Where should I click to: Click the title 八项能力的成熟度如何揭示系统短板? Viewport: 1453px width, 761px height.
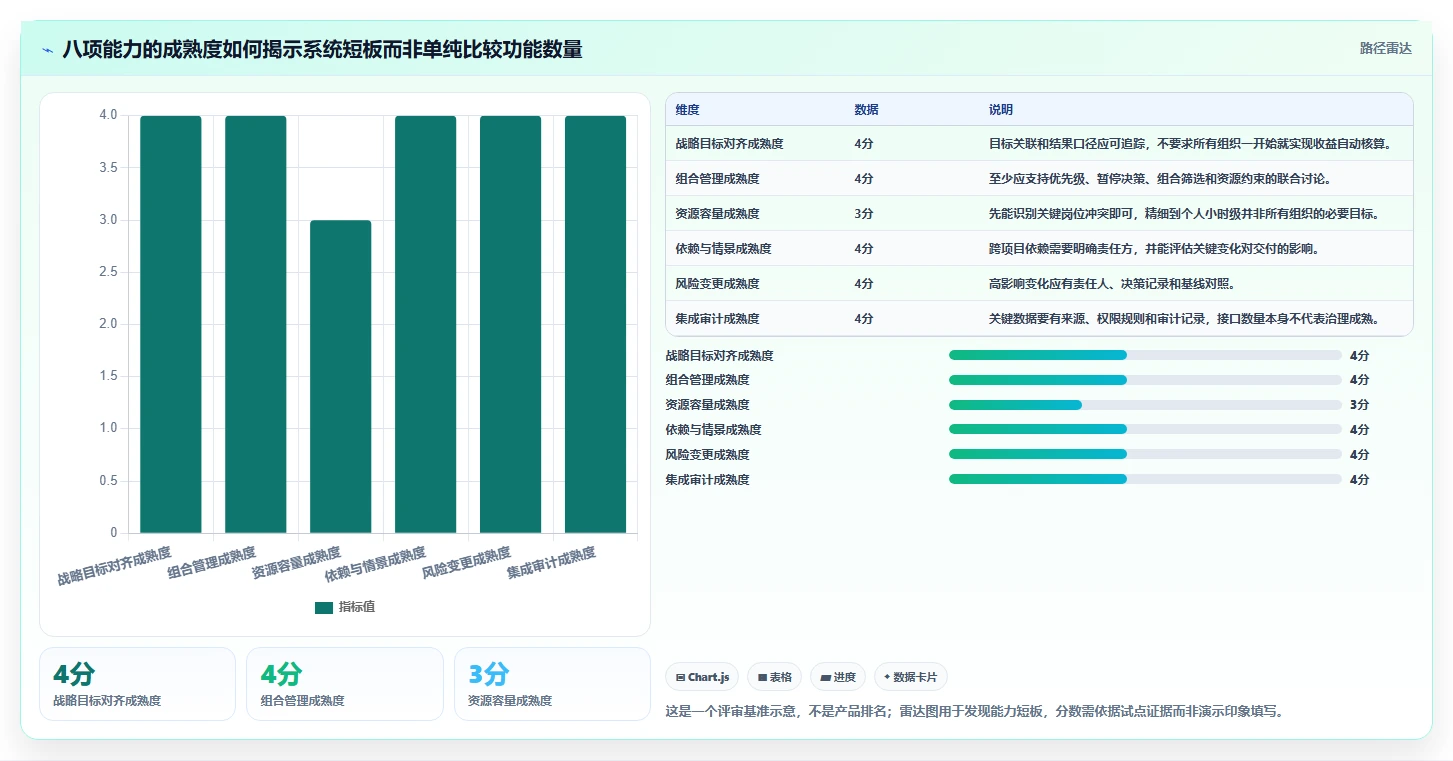322,49
